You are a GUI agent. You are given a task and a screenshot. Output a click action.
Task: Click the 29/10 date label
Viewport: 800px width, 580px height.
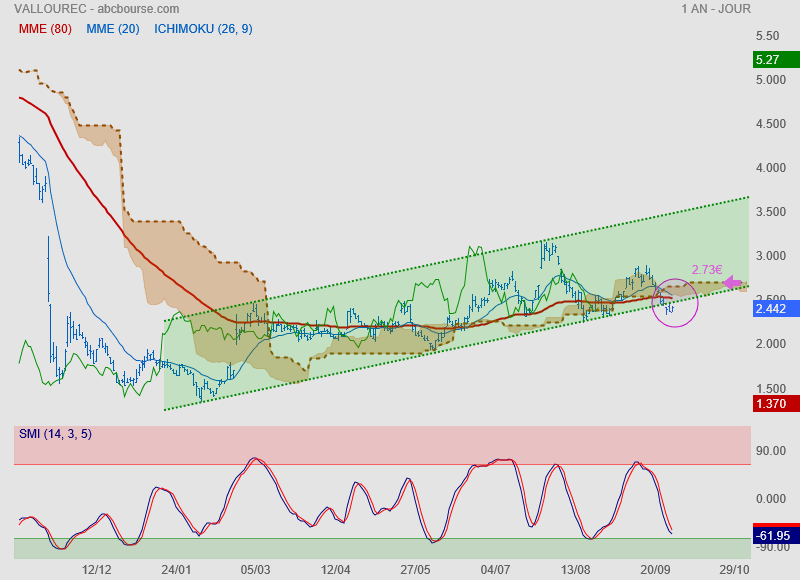(735, 570)
